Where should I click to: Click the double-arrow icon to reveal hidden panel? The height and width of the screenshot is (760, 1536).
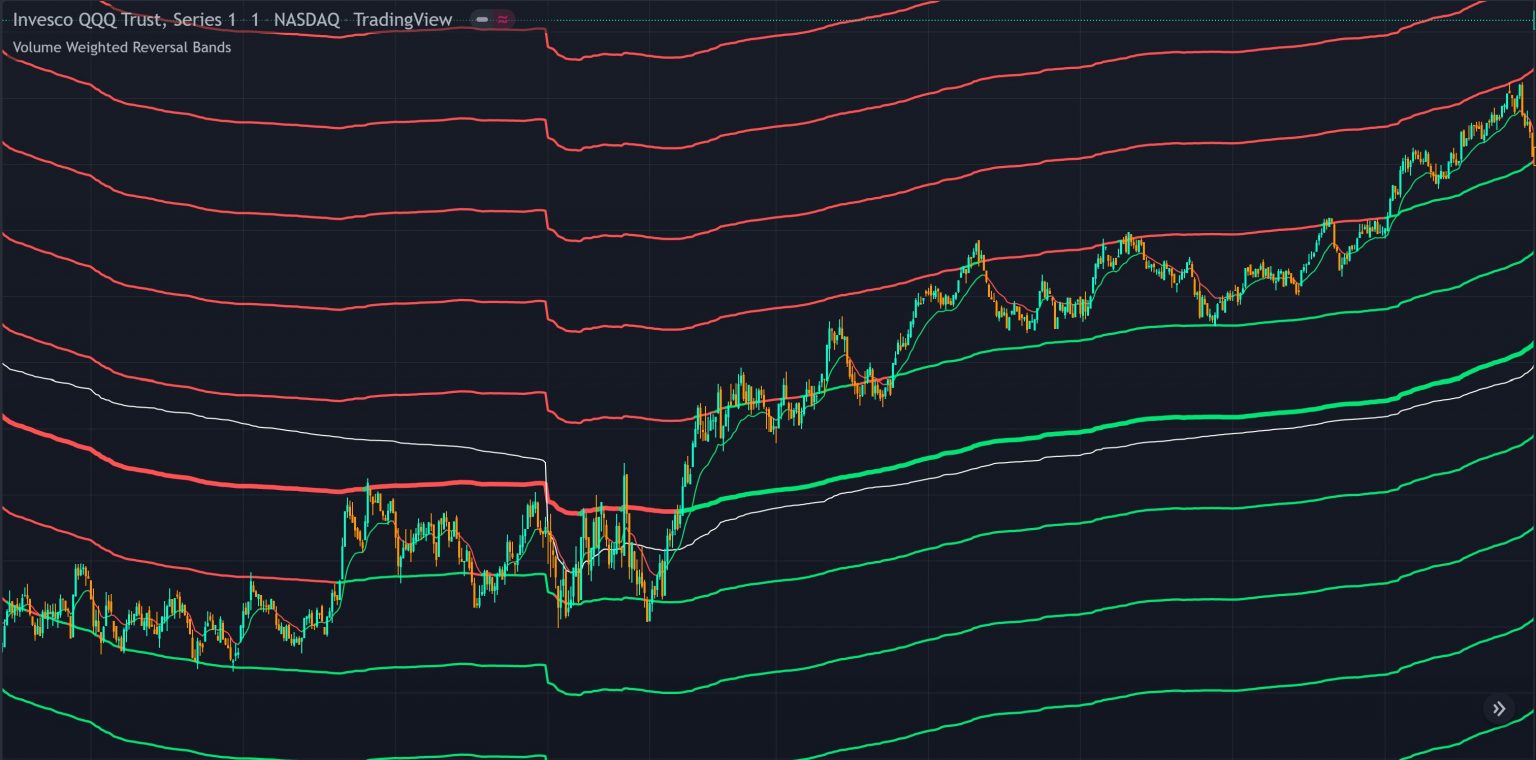(1499, 708)
